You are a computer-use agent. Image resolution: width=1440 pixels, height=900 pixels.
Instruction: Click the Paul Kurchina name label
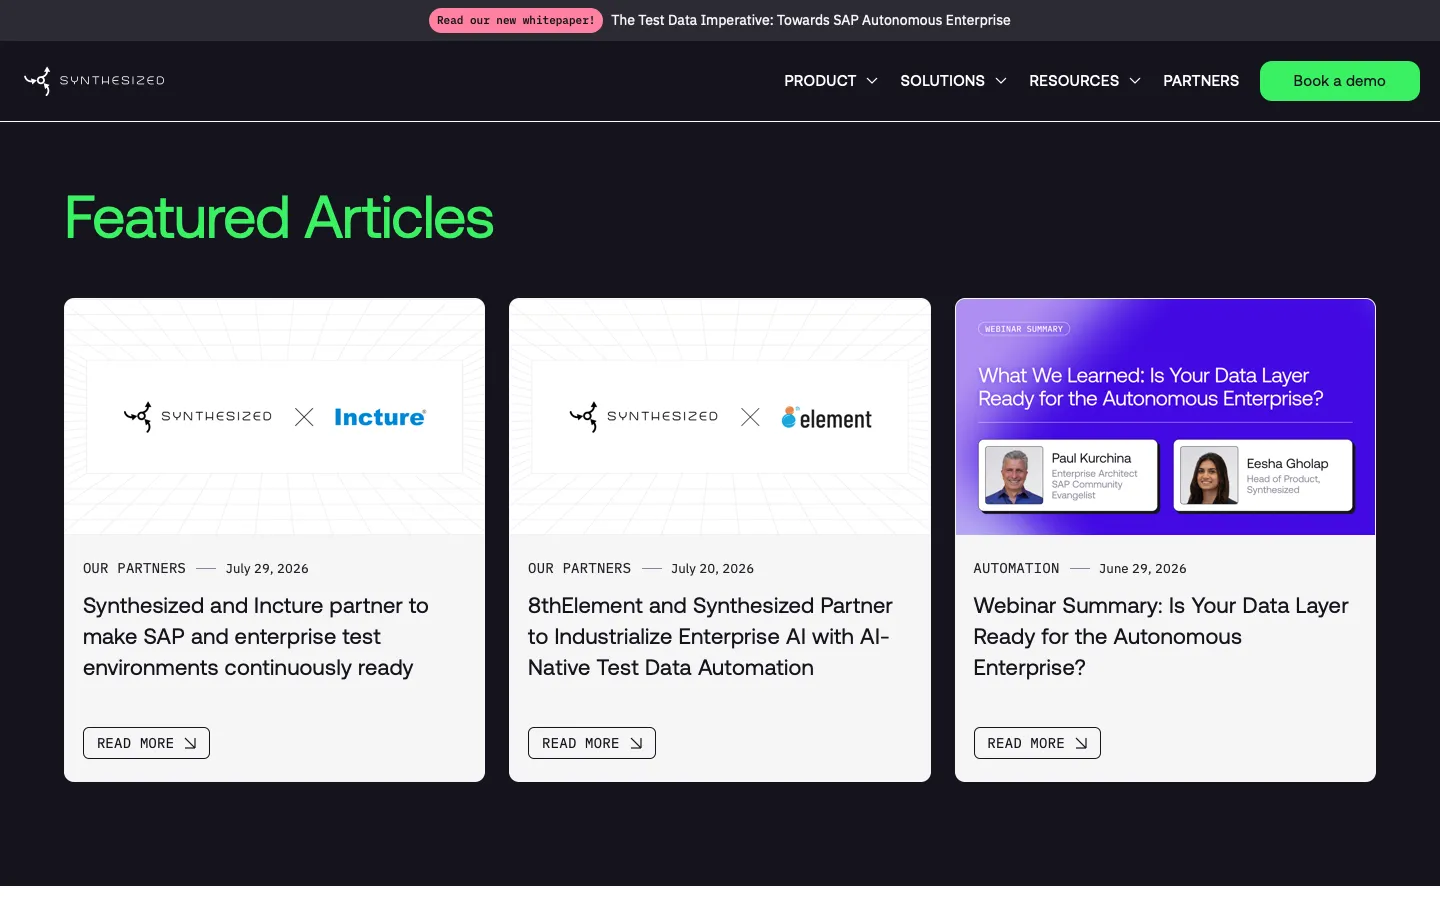pos(1091,458)
